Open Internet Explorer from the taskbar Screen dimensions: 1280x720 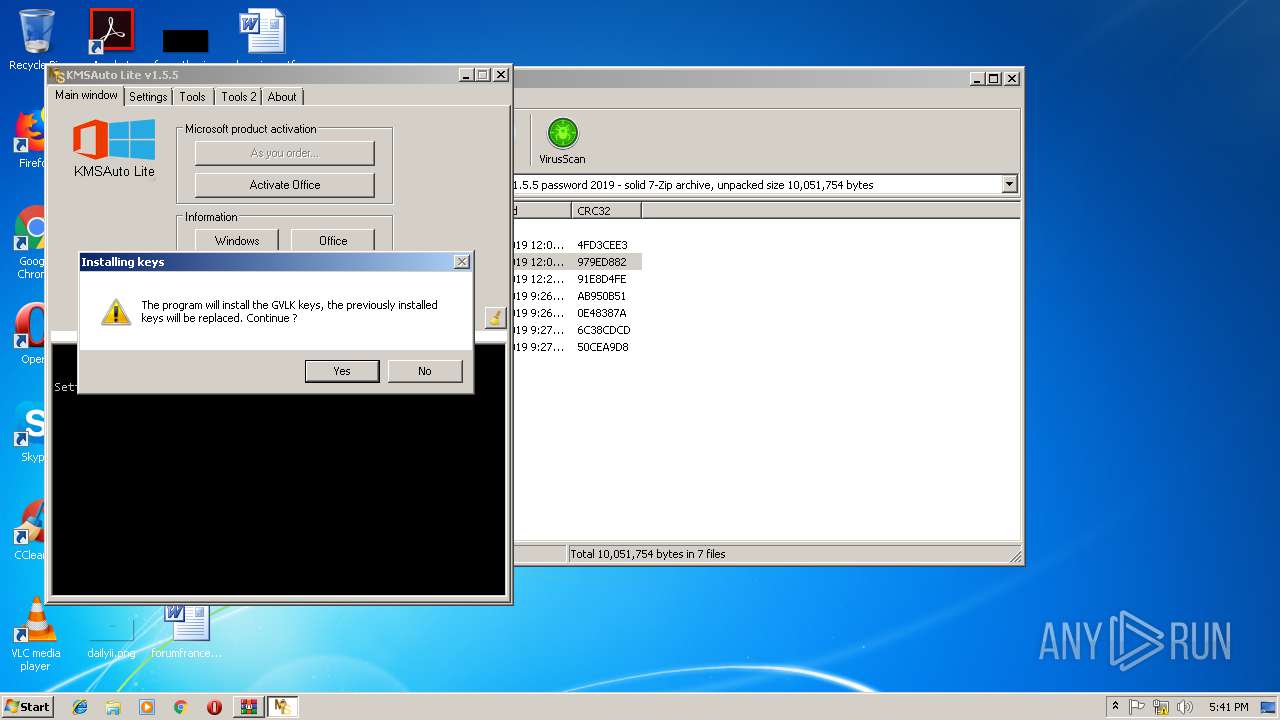(80, 707)
